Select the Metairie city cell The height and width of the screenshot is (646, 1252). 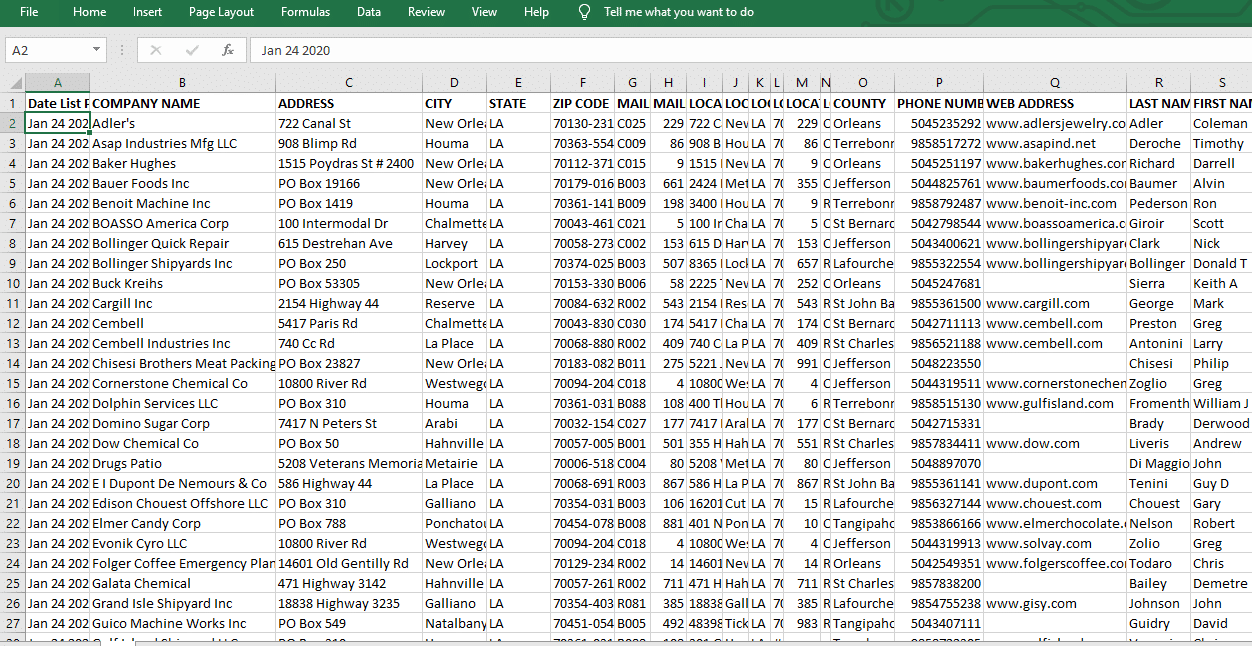point(454,463)
